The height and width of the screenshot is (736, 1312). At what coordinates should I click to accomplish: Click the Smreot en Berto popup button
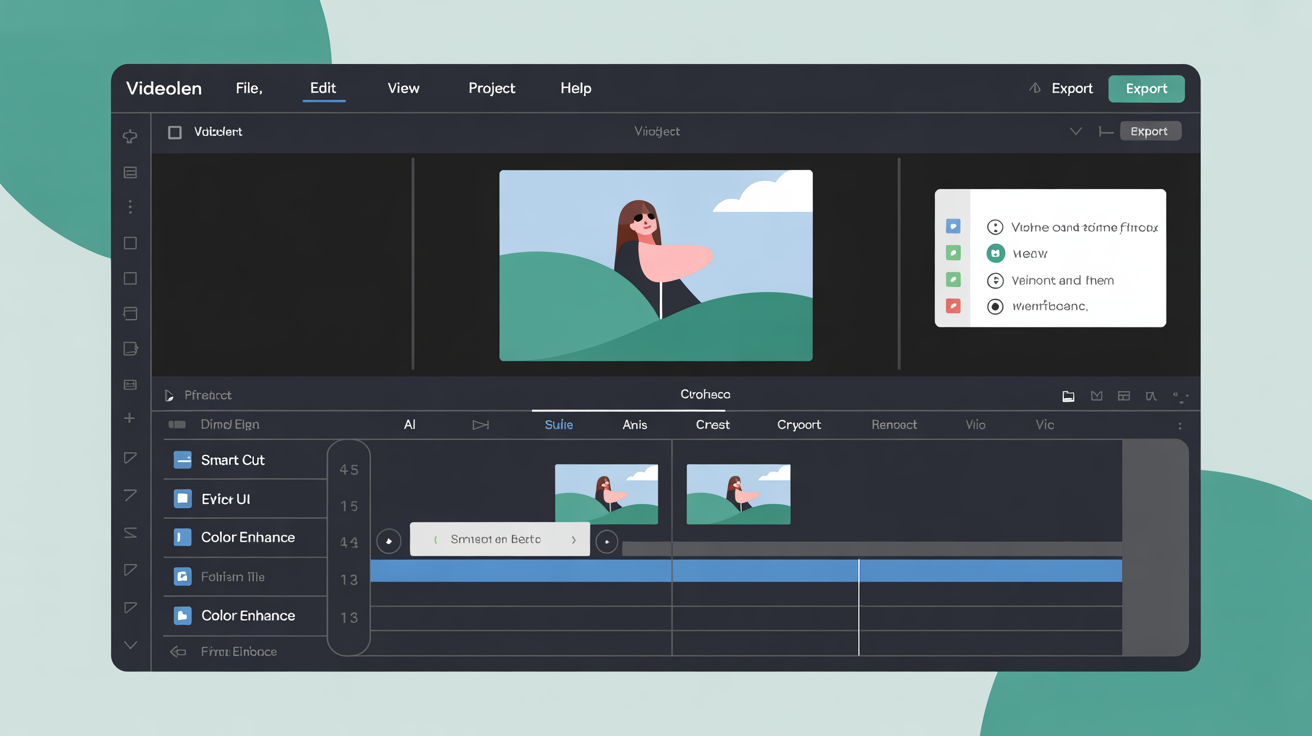[x=500, y=540]
